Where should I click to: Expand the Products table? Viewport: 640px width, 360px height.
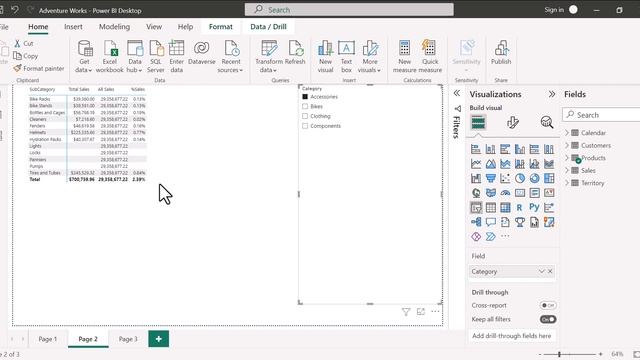567,158
